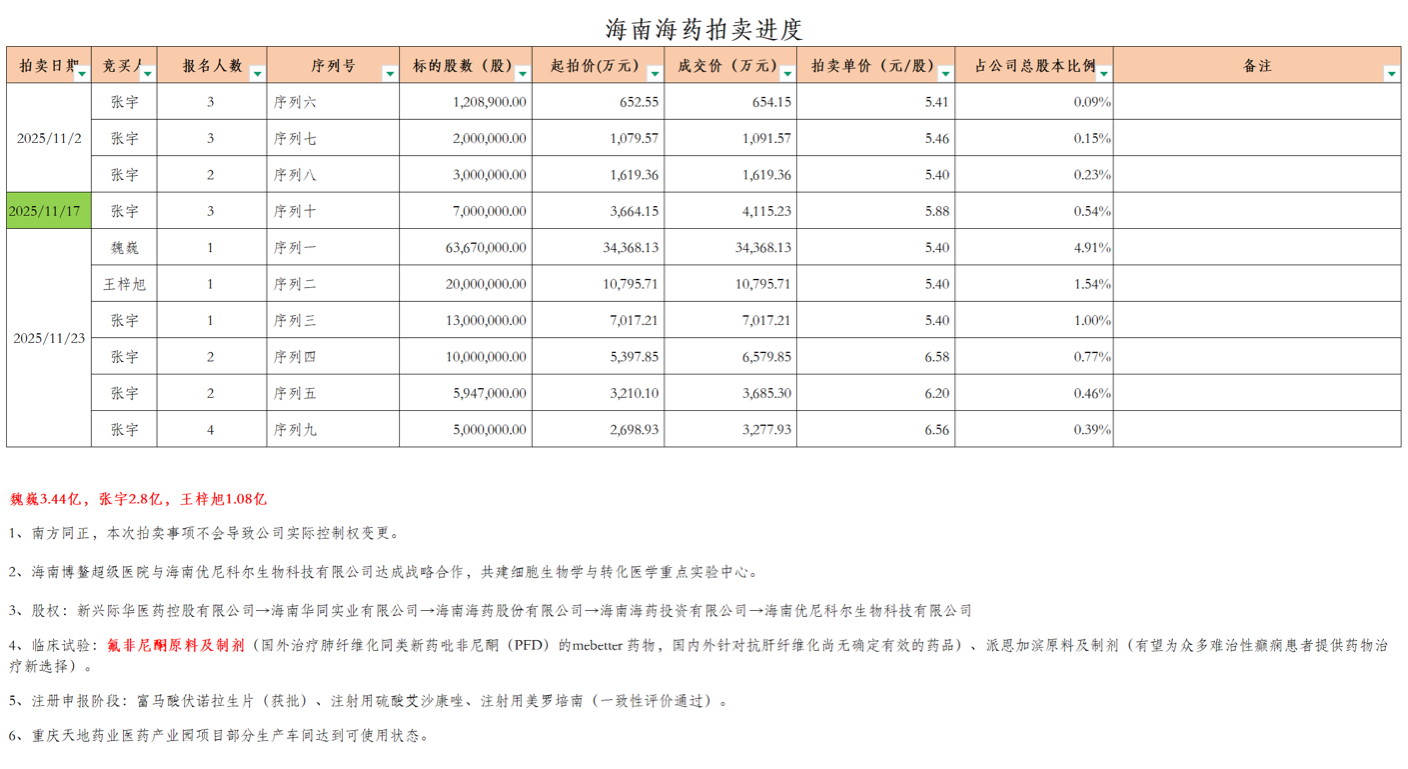Select the percentage cell 0.09%
Image resolution: width=1408 pixels, height=769 pixels.
pyautogui.click(x=1034, y=102)
